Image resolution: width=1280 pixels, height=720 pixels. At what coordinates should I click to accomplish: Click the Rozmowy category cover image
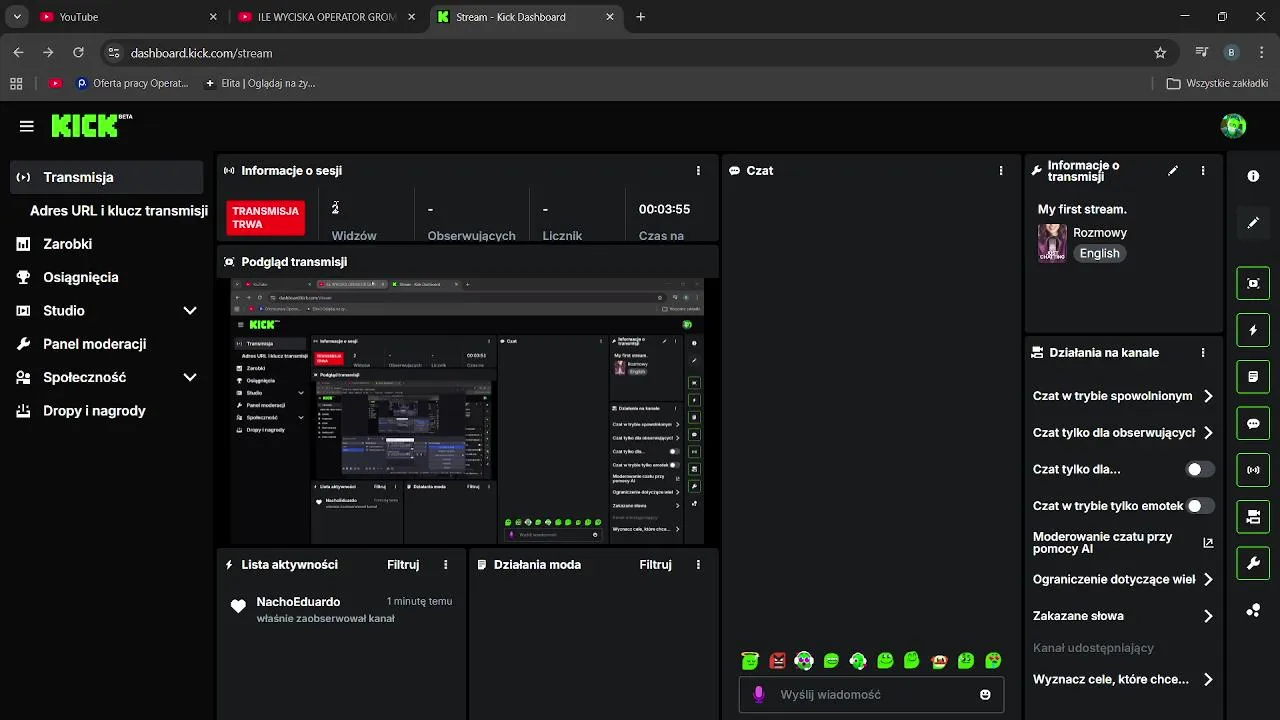tap(1052, 243)
